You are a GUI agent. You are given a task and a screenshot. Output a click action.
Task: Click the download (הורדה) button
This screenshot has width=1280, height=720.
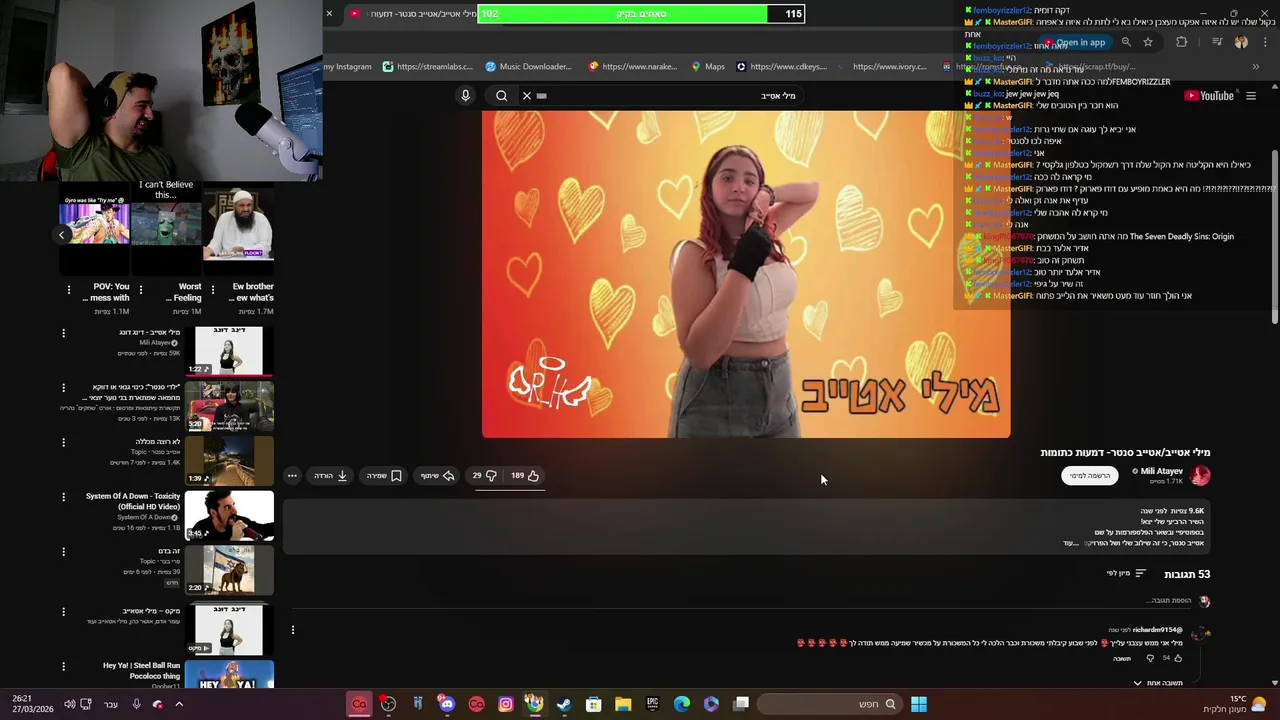coord(331,476)
